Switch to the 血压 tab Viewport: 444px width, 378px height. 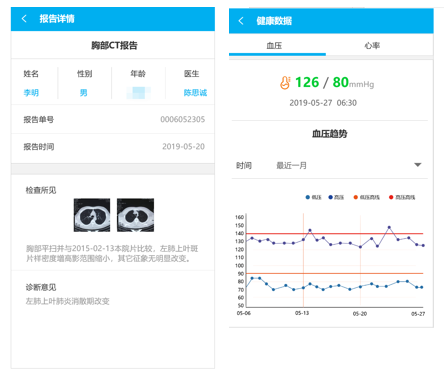pyautogui.click(x=274, y=46)
